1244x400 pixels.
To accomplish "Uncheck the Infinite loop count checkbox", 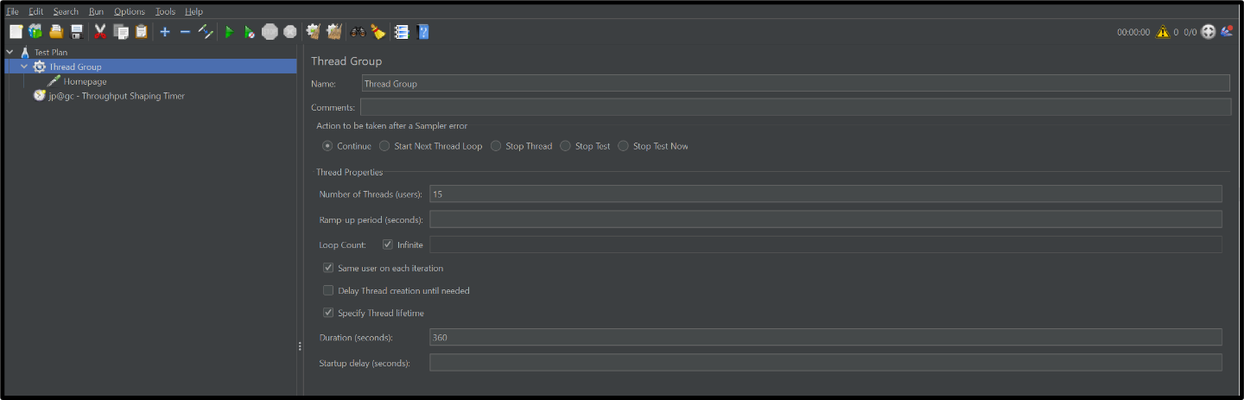I will (x=388, y=244).
